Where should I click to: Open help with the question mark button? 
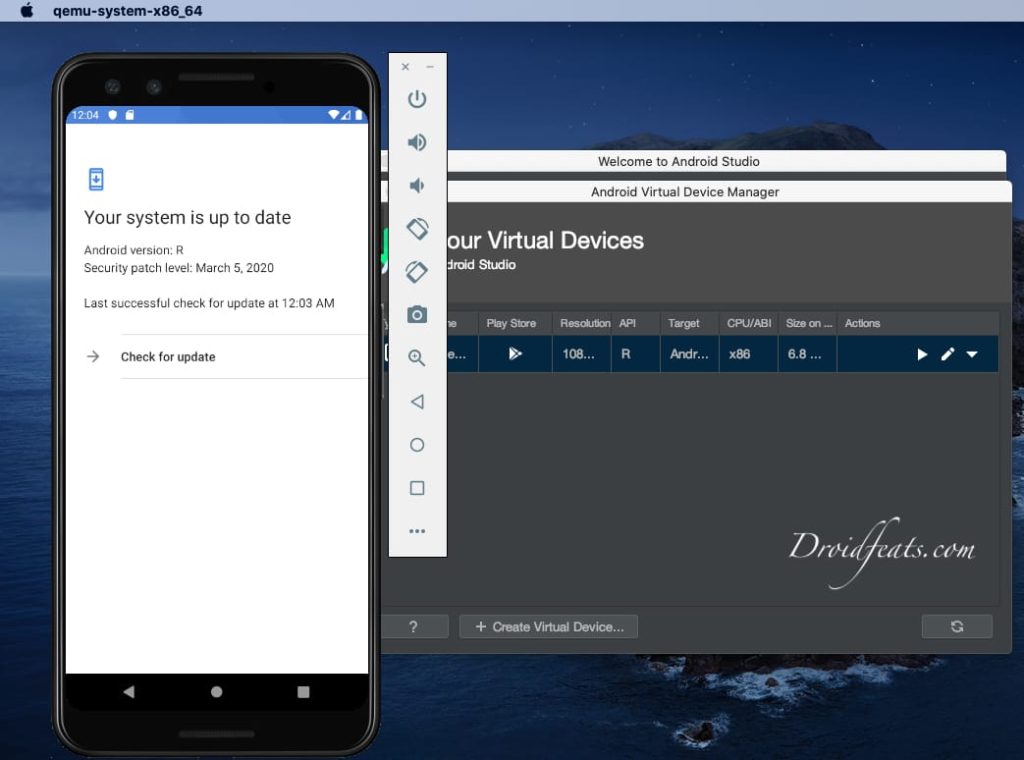413,627
